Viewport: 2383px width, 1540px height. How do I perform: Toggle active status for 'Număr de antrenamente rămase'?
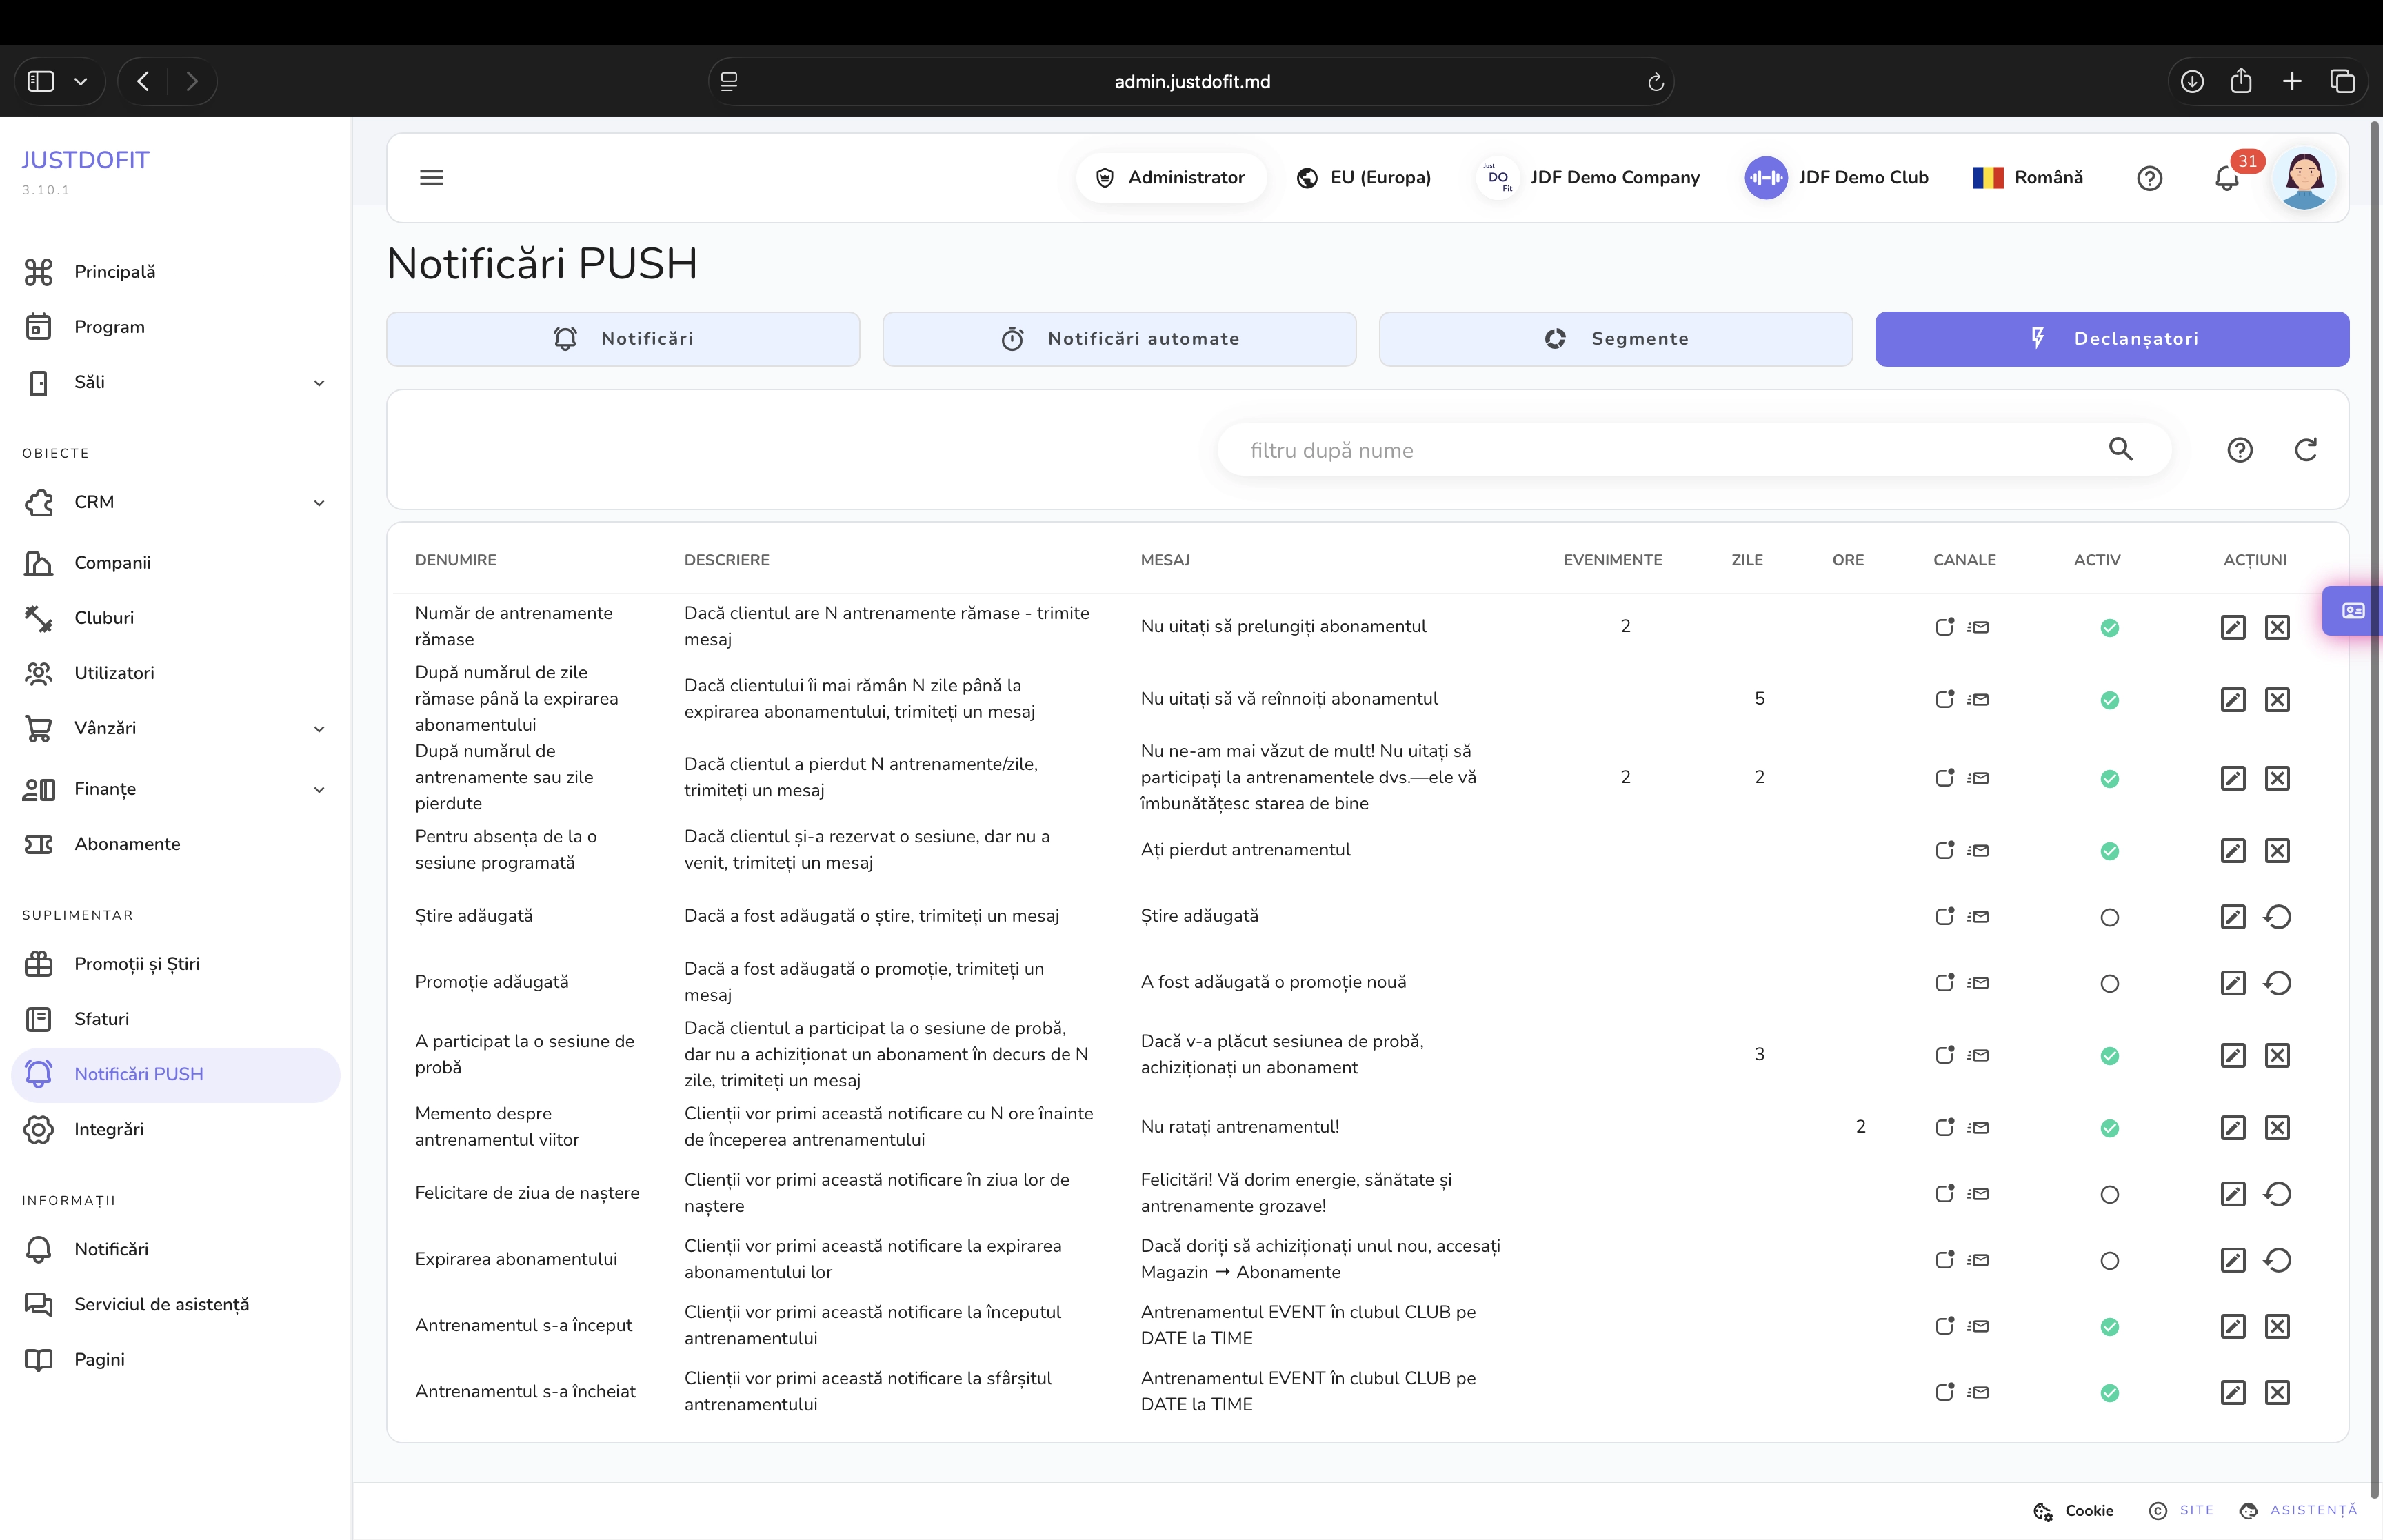[x=2109, y=628]
